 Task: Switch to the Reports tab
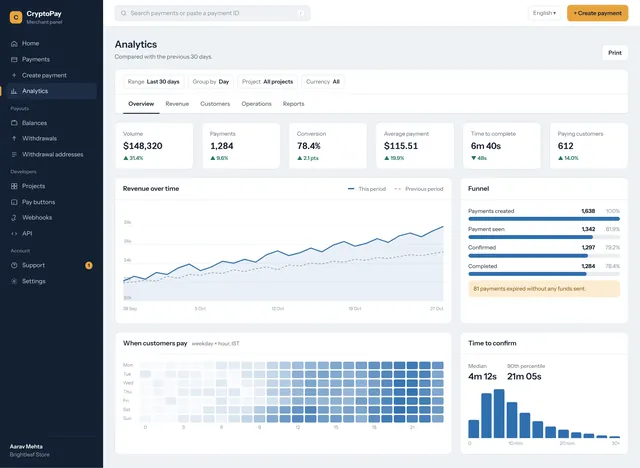(x=293, y=104)
